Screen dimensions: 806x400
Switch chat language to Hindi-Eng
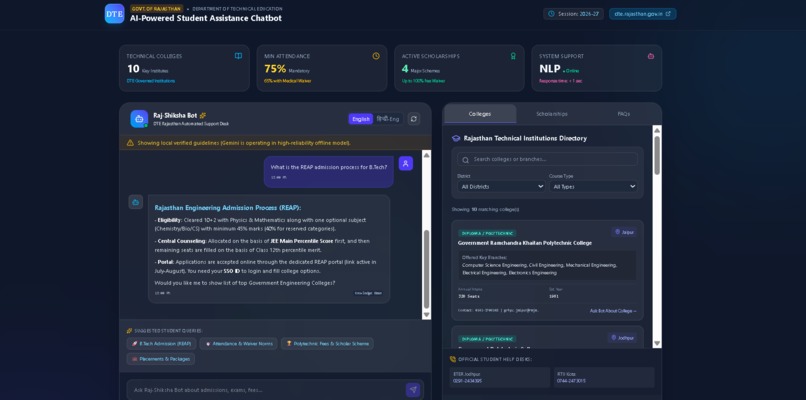[388, 119]
